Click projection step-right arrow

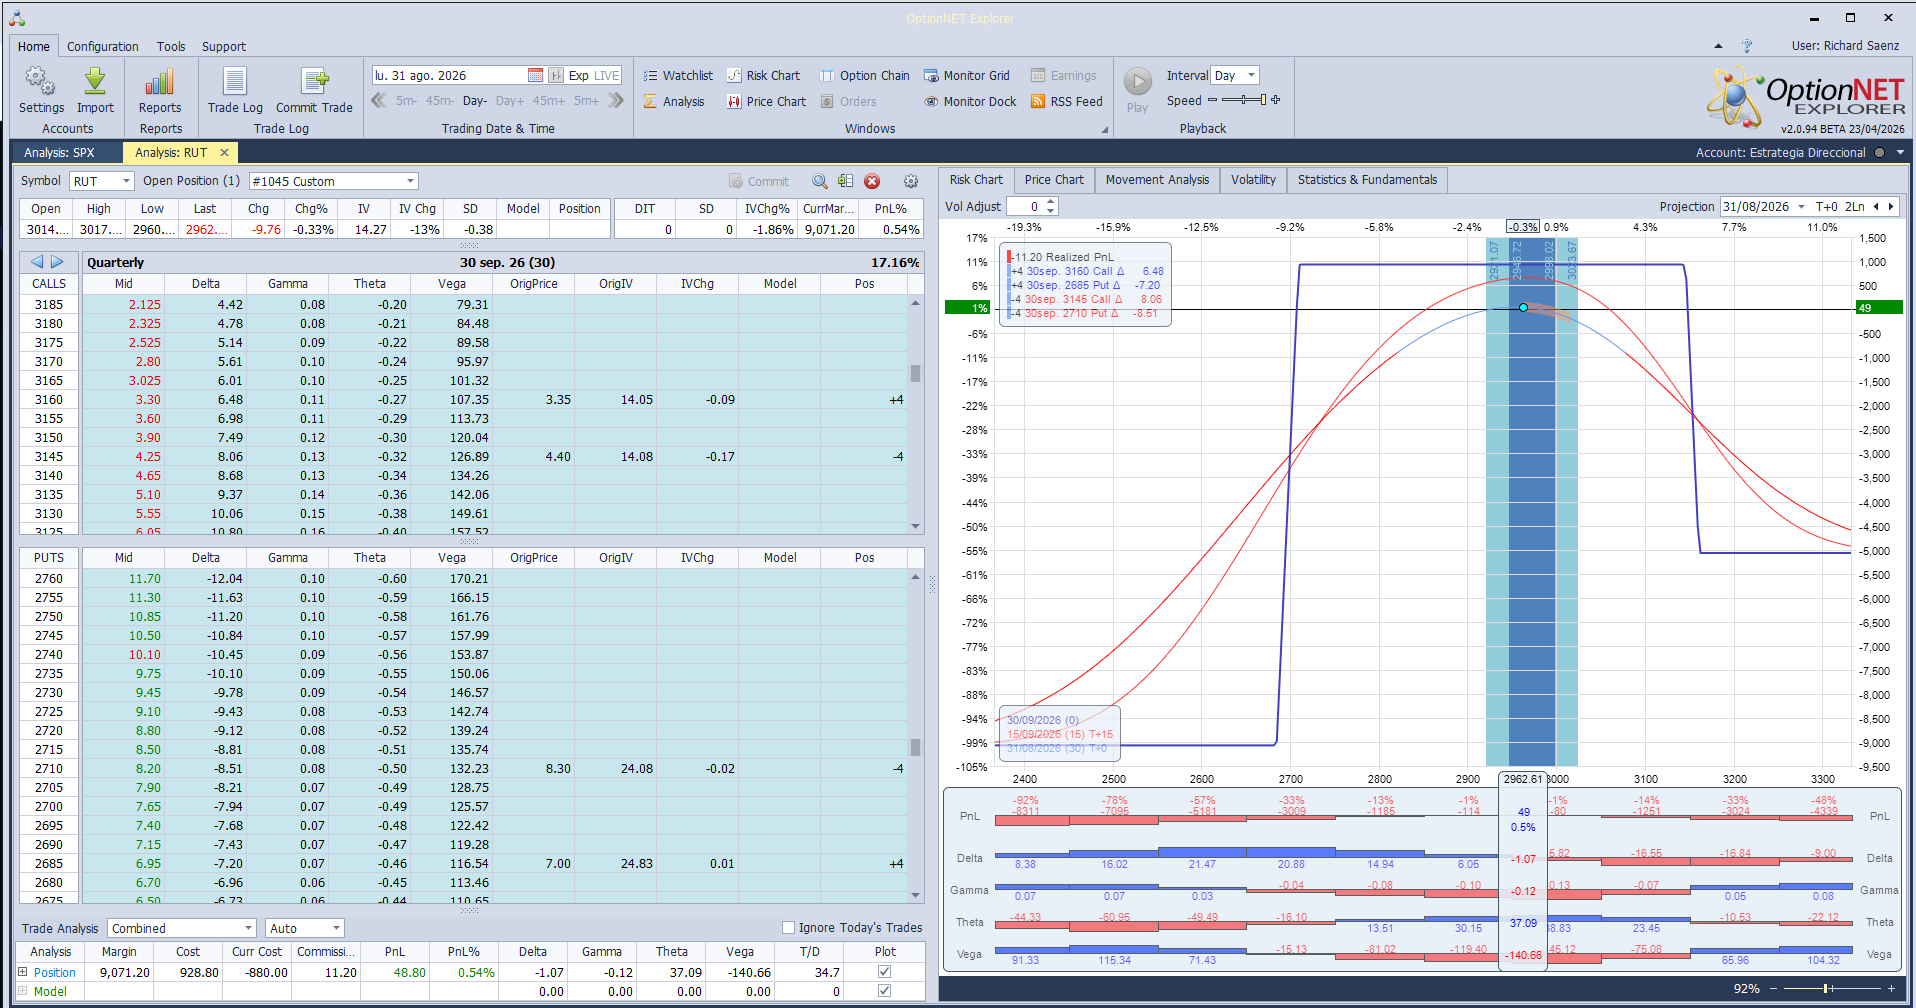click(x=1891, y=207)
